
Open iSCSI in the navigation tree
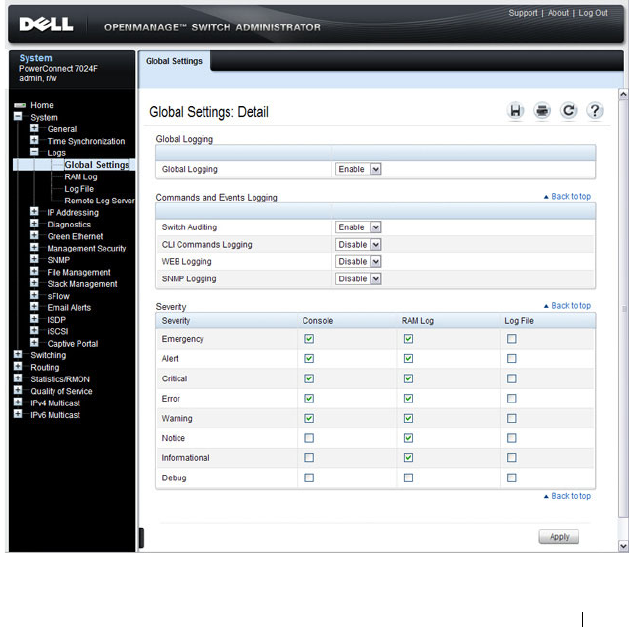58,331
